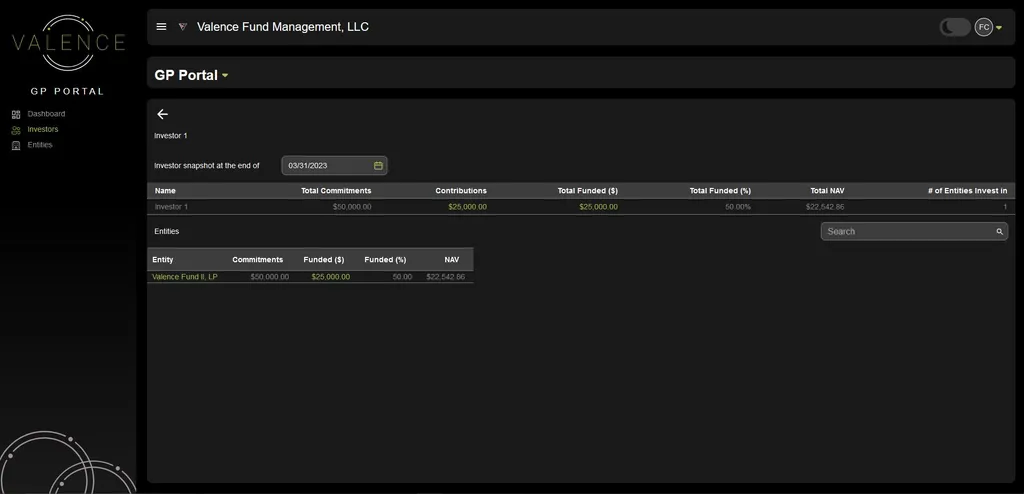Viewport: 1024px width, 494px height.
Task: Click the GP Portal heading text
Action: (186, 75)
